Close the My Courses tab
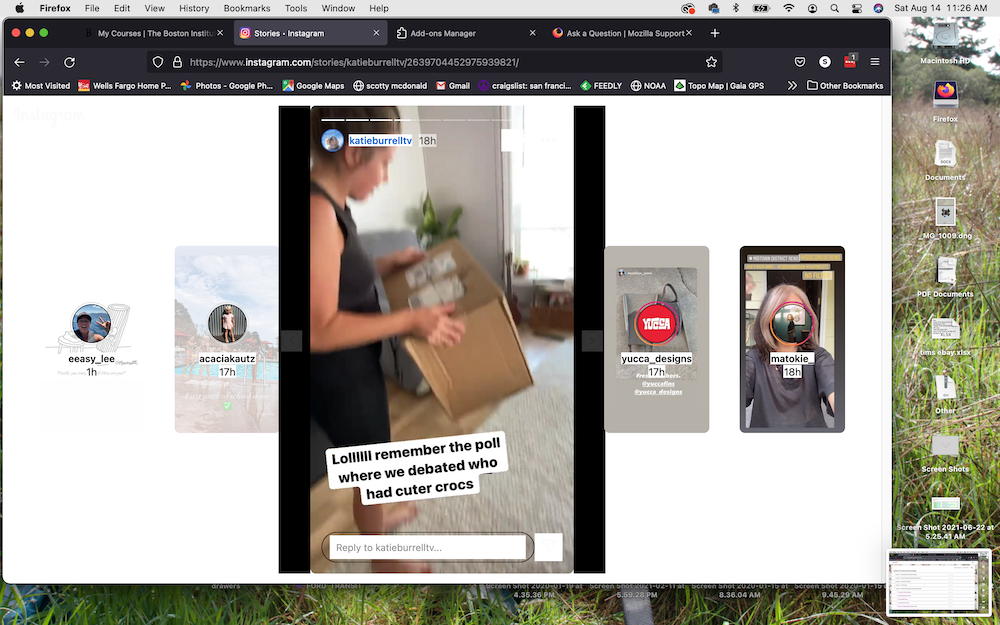Screen dimensions: 1000x625 [x=220, y=33]
